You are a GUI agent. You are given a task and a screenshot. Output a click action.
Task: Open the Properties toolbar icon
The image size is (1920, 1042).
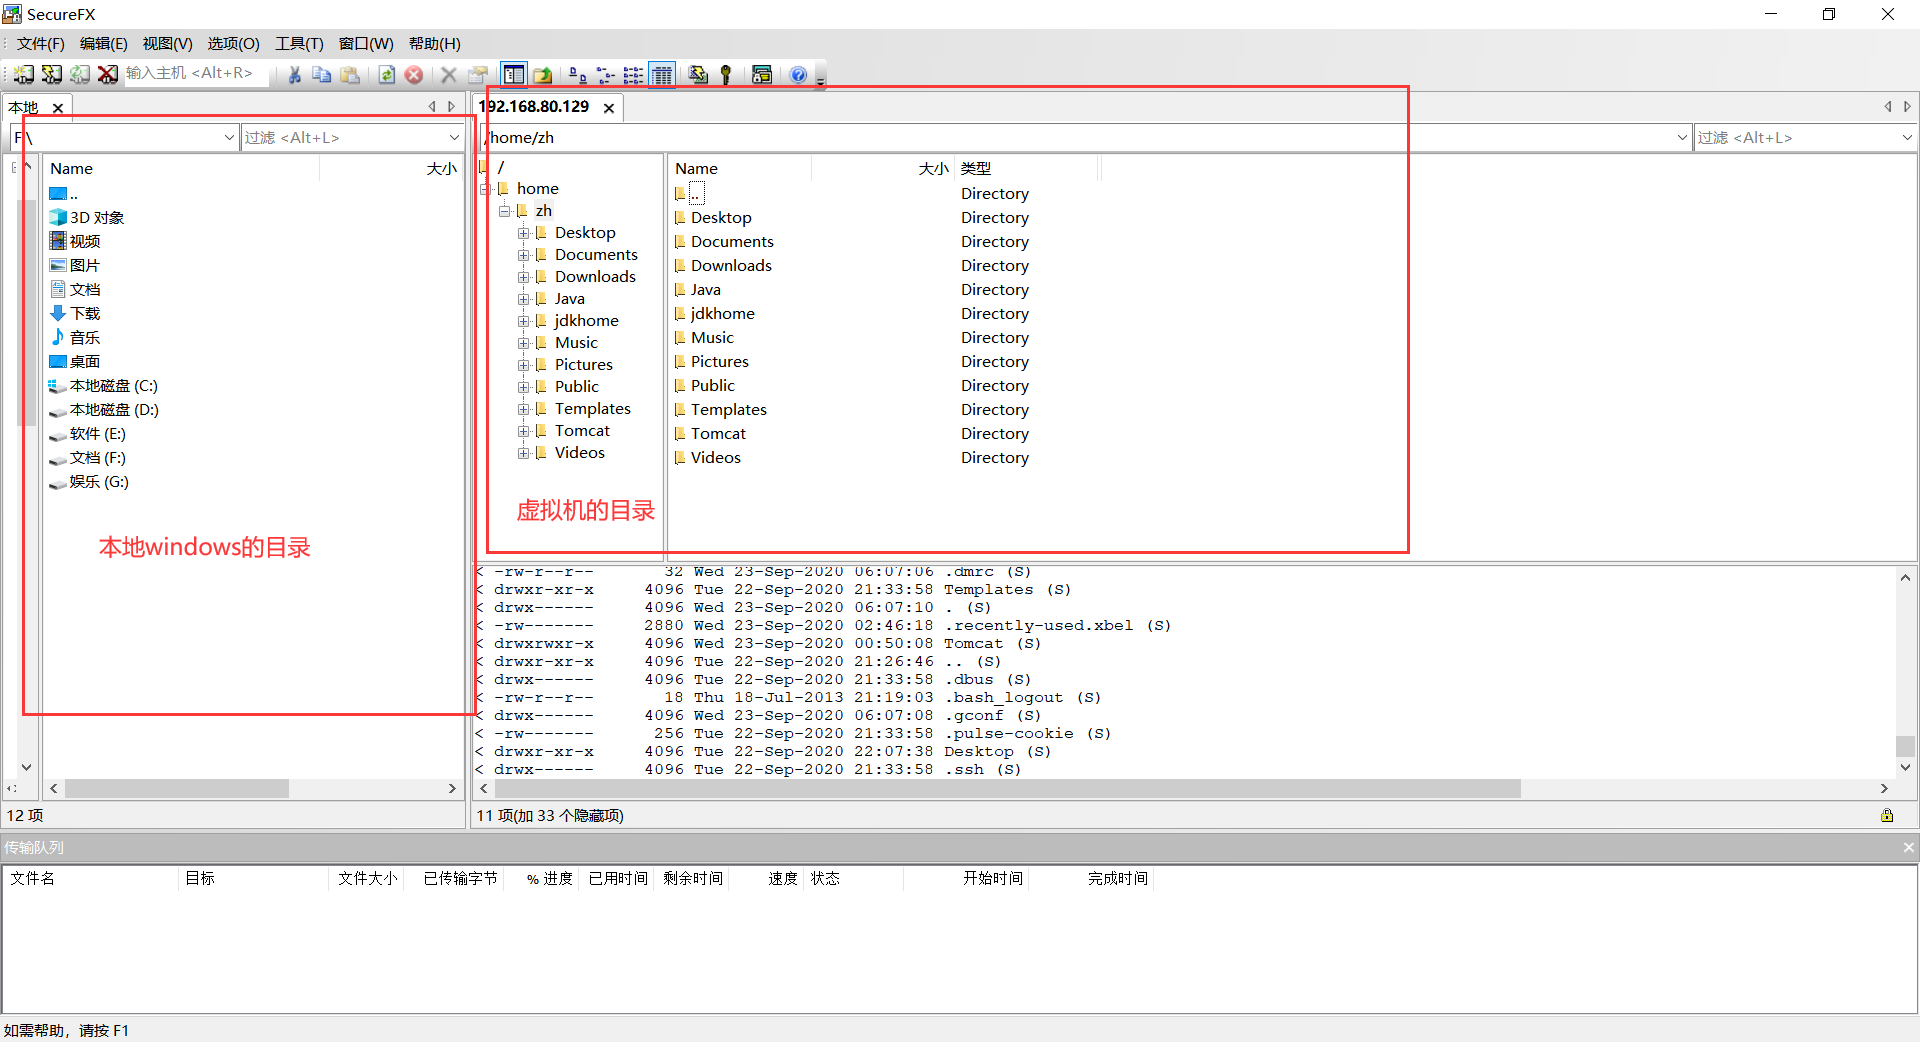click(478, 74)
